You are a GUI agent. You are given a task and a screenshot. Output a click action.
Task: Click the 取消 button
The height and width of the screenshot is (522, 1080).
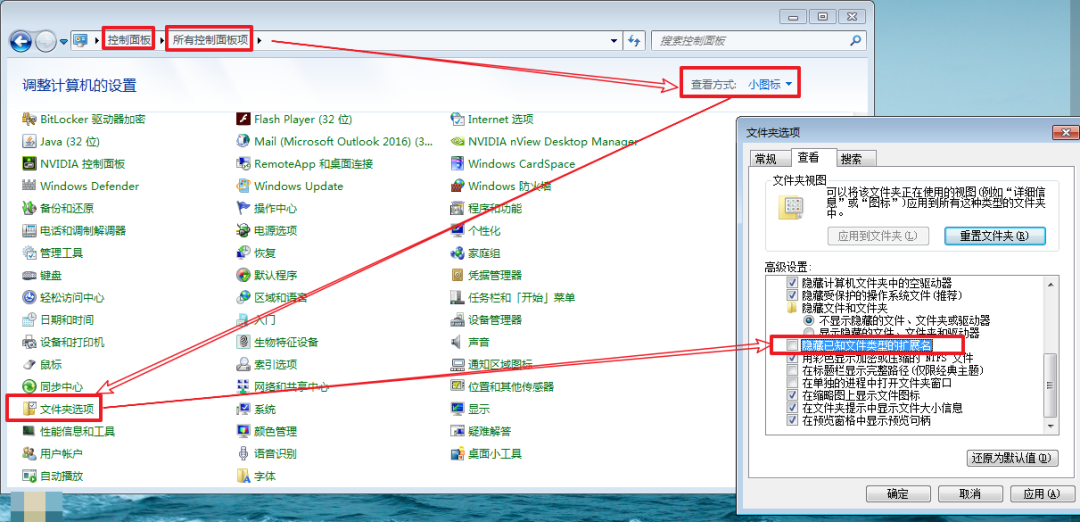[969, 494]
